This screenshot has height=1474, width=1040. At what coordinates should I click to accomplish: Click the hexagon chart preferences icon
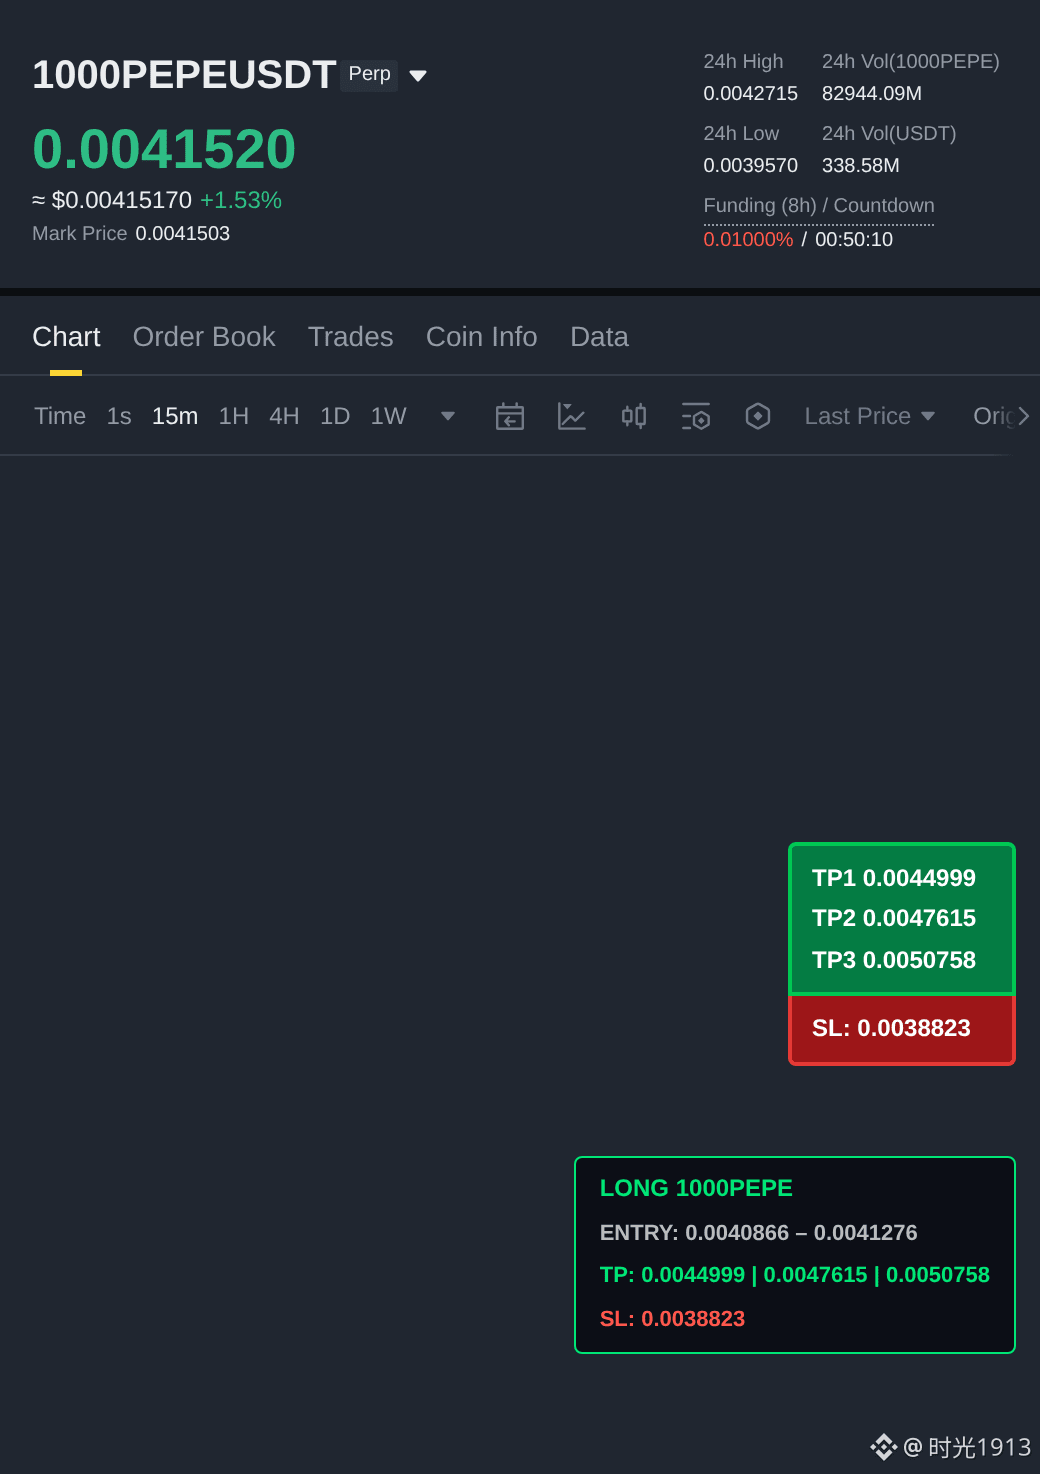[758, 416]
